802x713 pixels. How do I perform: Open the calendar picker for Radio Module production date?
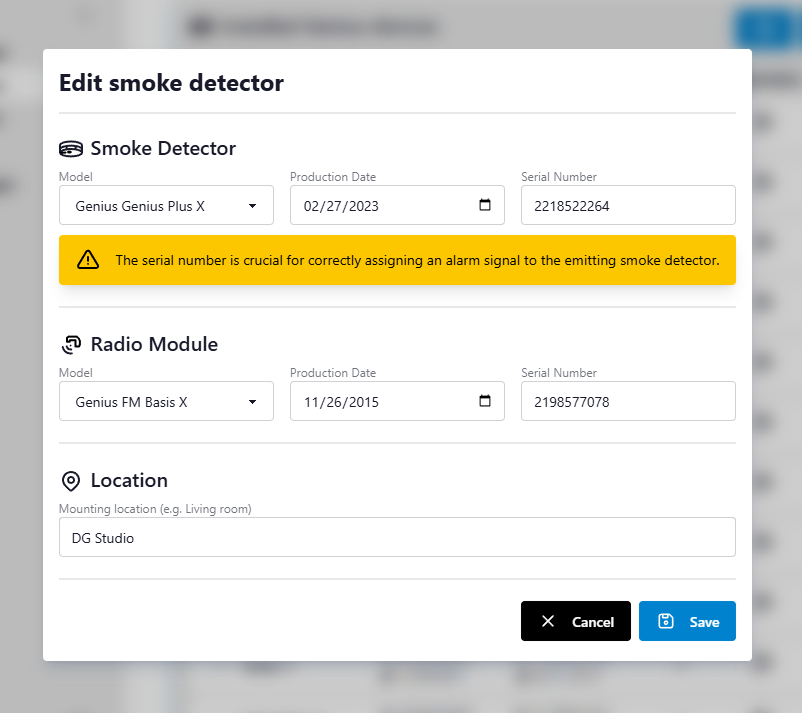click(485, 402)
